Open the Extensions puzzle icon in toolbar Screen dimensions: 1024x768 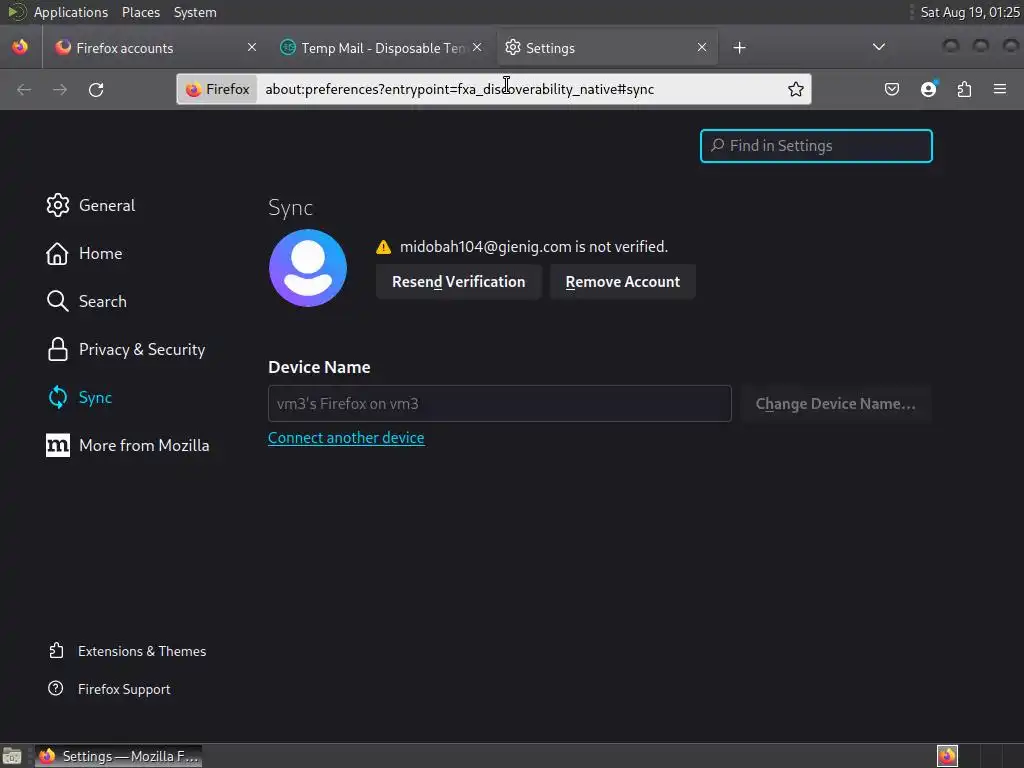pyautogui.click(x=964, y=89)
